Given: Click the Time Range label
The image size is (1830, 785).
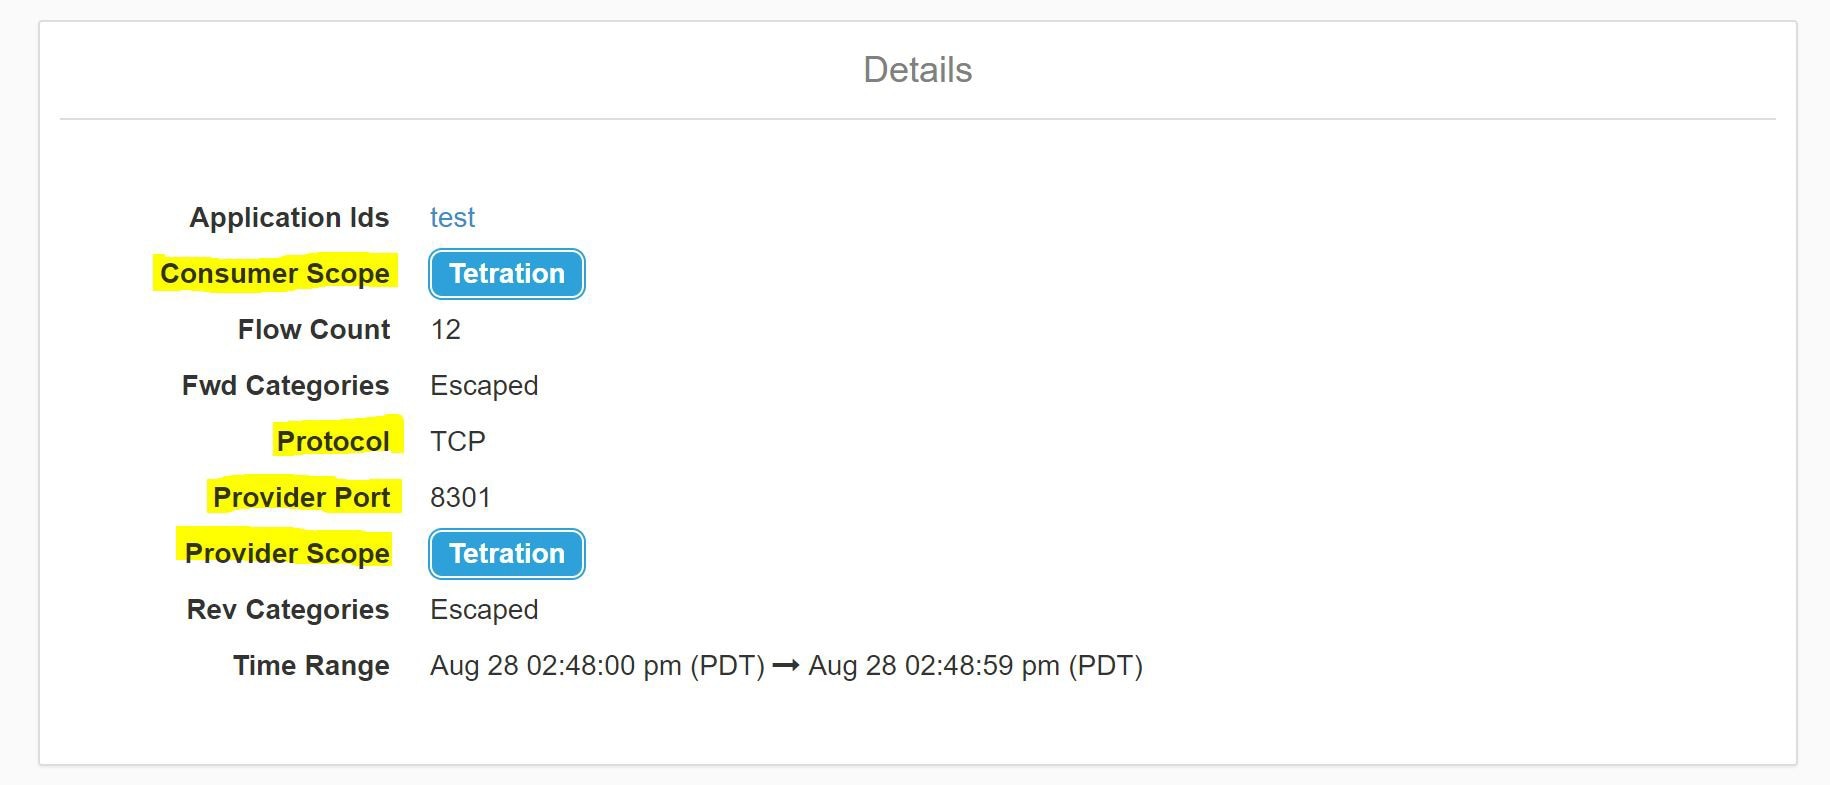Looking at the screenshot, I should (311, 665).
